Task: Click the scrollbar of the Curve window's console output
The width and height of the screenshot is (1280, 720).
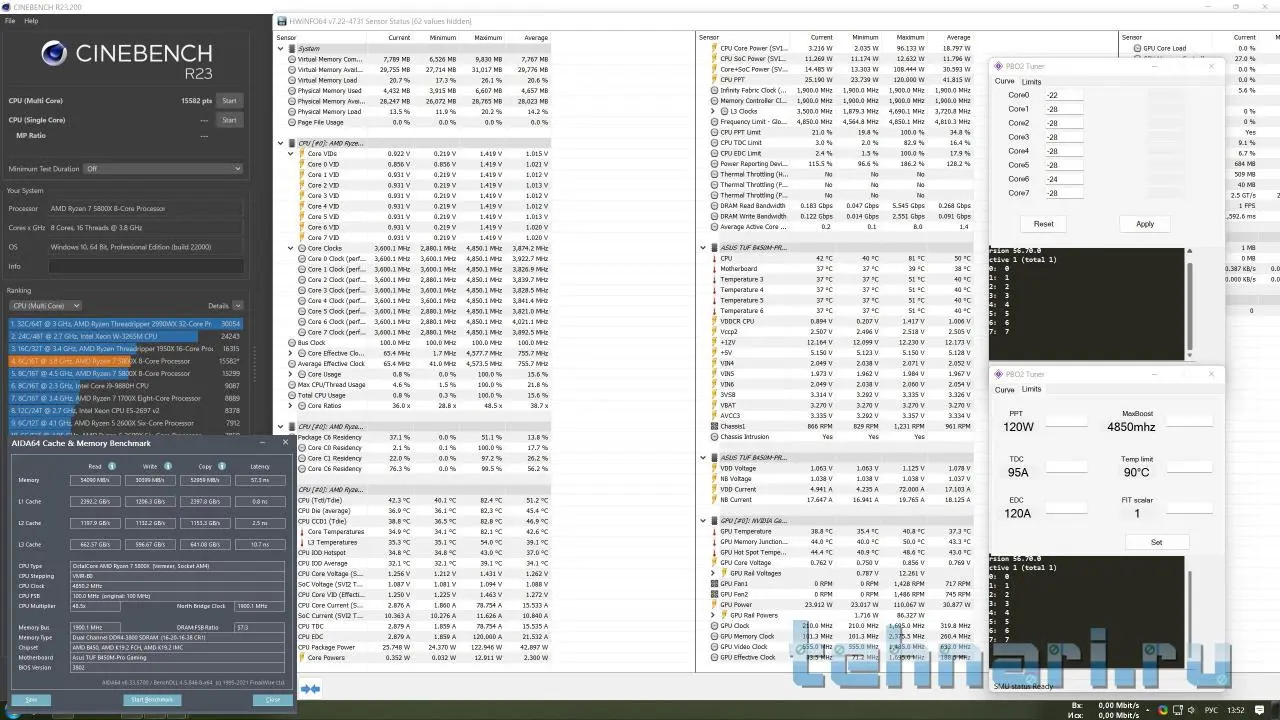Action: pos(1189,304)
